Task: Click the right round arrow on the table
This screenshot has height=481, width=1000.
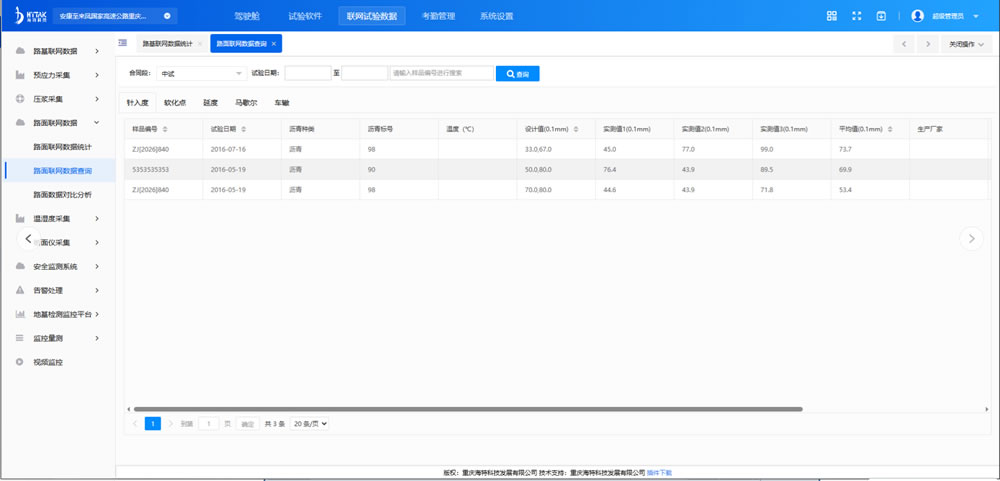Action: (x=971, y=238)
